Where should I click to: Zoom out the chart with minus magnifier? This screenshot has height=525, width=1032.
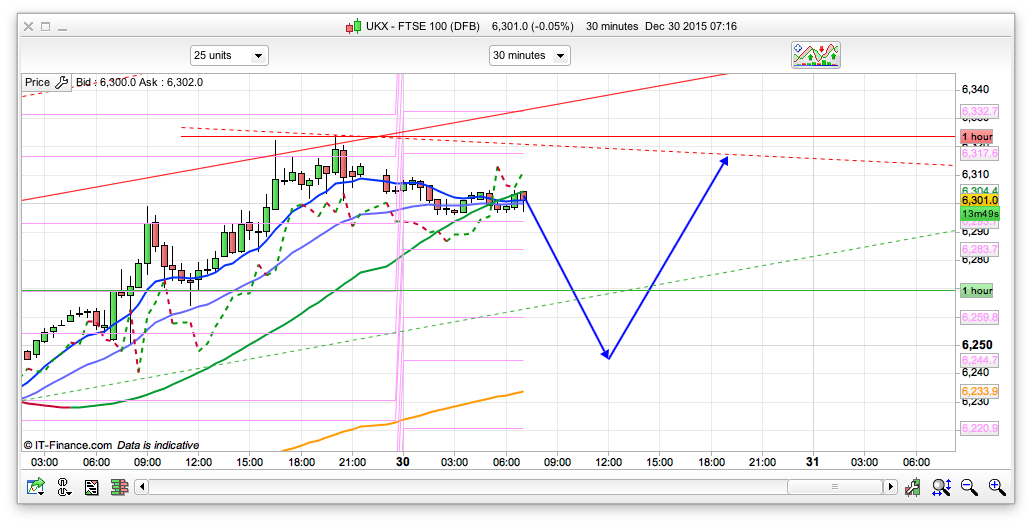click(969, 487)
